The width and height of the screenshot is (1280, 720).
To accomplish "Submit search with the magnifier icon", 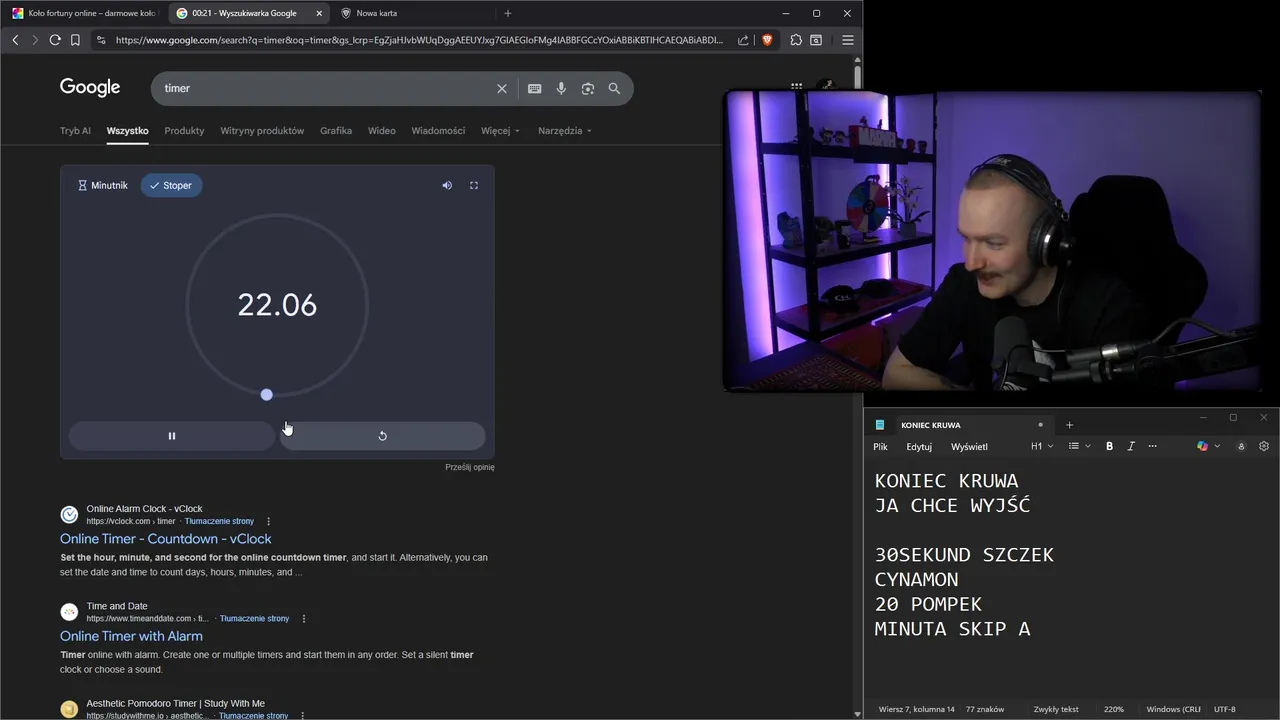I will click(614, 88).
